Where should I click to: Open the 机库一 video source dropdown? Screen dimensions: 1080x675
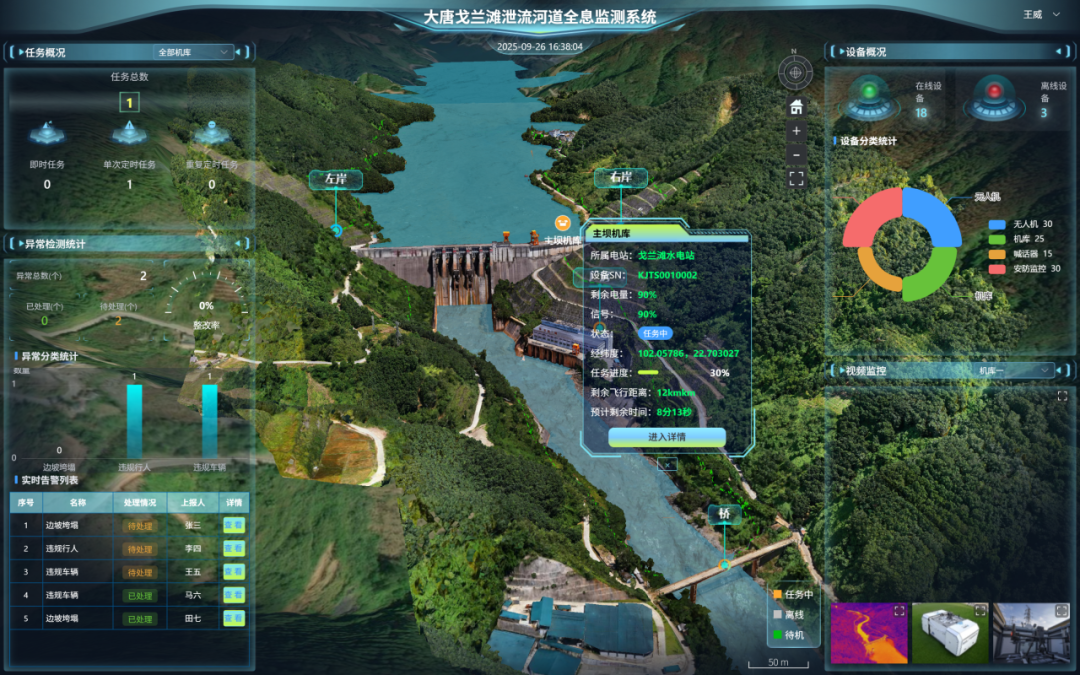click(1015, 370)
